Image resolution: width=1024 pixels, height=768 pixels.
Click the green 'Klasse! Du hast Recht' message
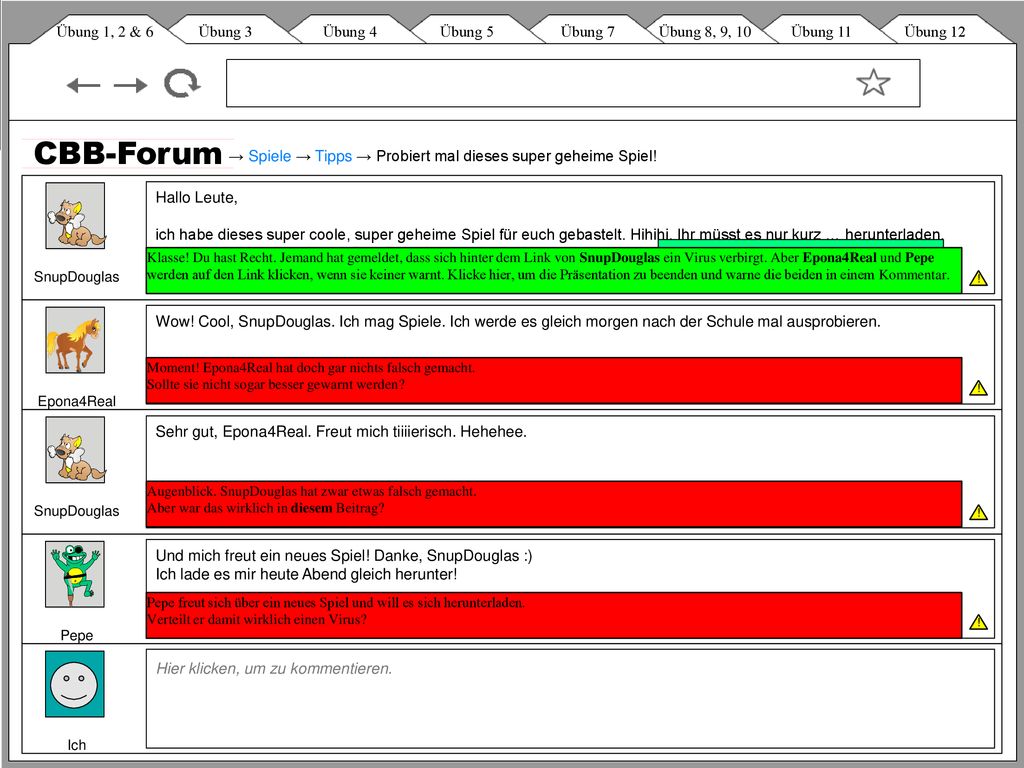[554, 270]
